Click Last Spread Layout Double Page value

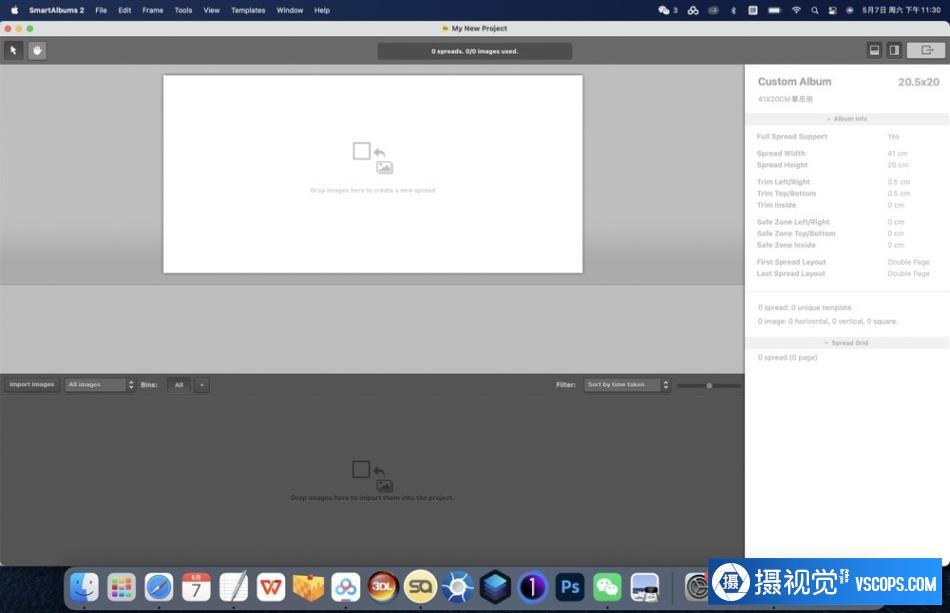click(908, 273)
